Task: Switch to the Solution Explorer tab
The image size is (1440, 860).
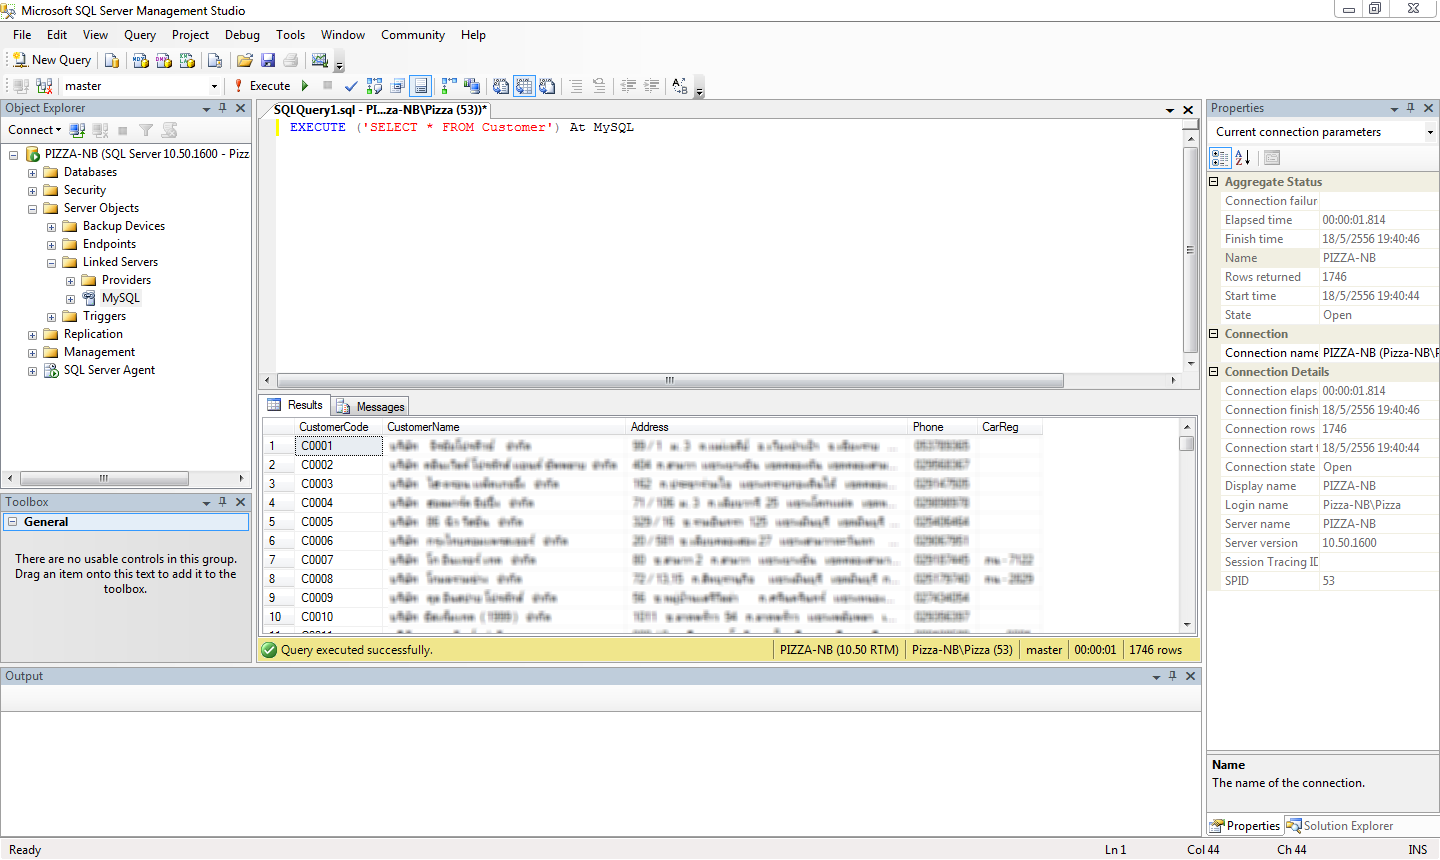Action: pyautogui.click(x=1340, y=826)
